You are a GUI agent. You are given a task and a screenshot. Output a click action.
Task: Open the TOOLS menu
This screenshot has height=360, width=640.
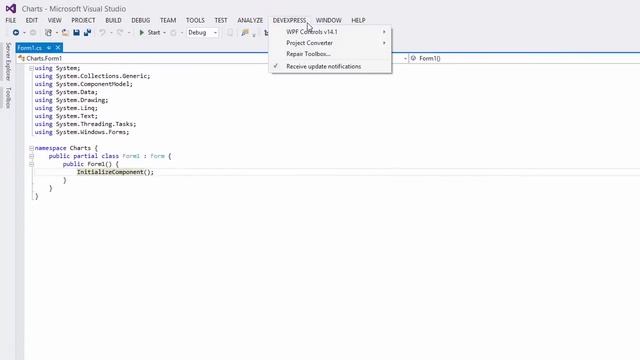coord(195,20)
